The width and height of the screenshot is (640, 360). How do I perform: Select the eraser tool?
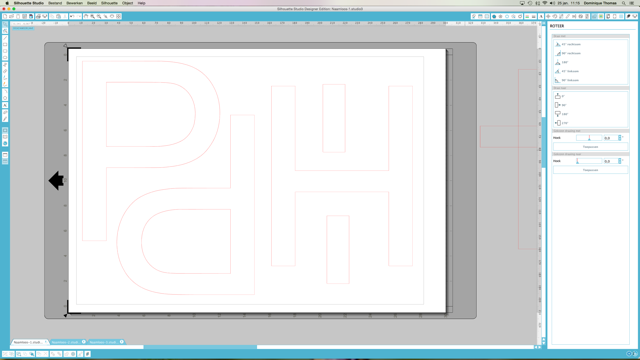(5, 71)
